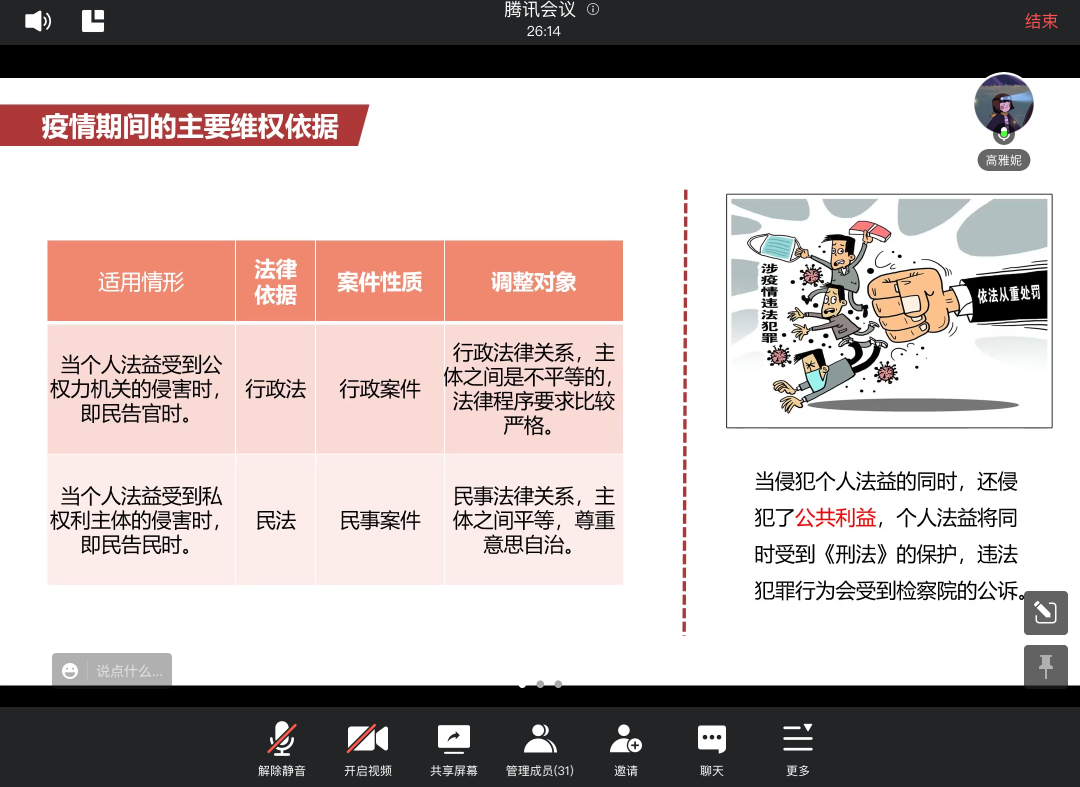This screenshot has height=787, width=1080.
Task: Open the emoji picker smiley icon
Action: [x=70, y=671]
